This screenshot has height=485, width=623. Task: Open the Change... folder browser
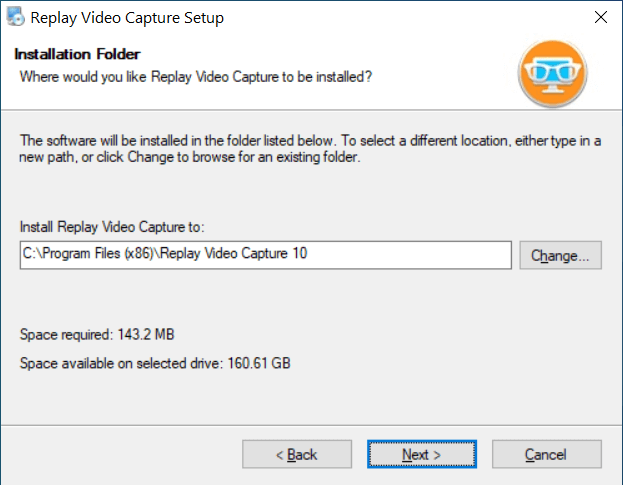pyautogui.click(x=560, y=255)
